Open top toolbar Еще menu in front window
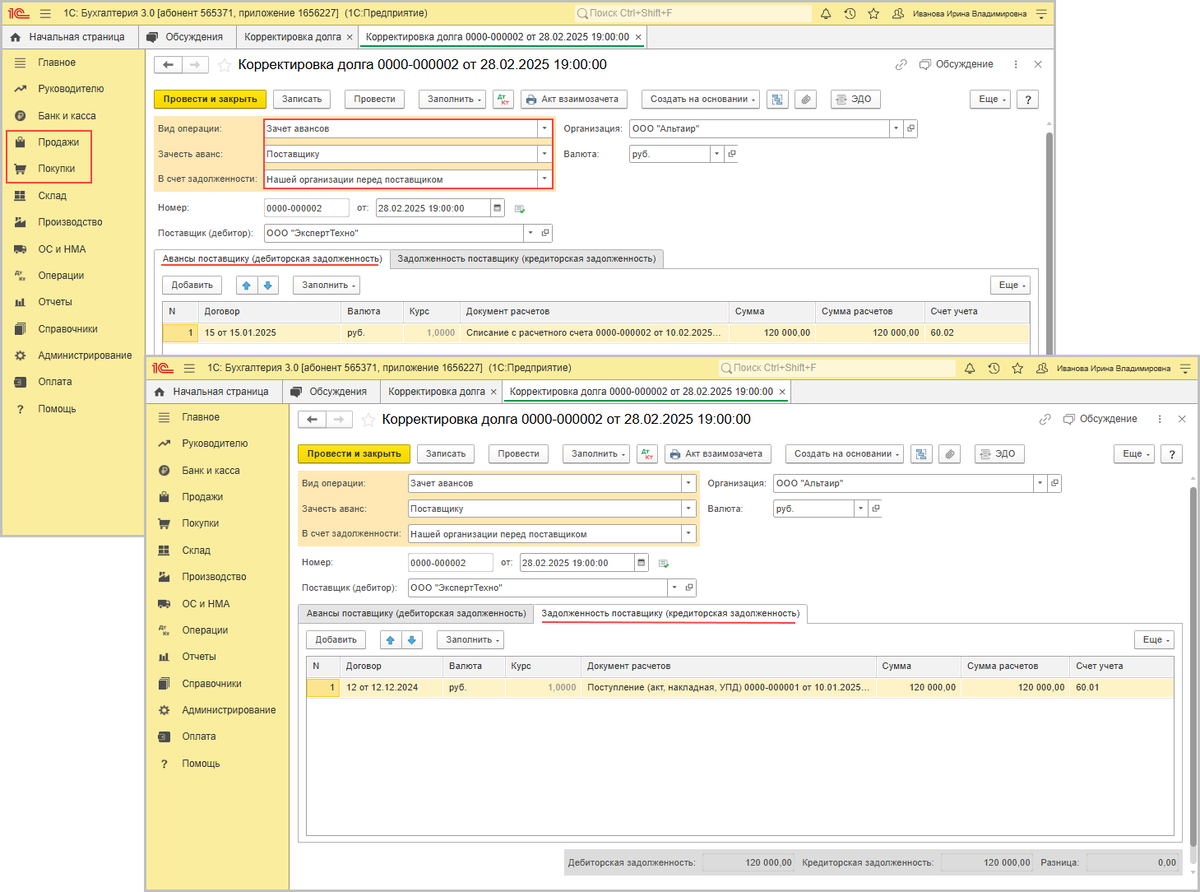This screenshot has width=1200, height=892. click(x=1134, y=453)
